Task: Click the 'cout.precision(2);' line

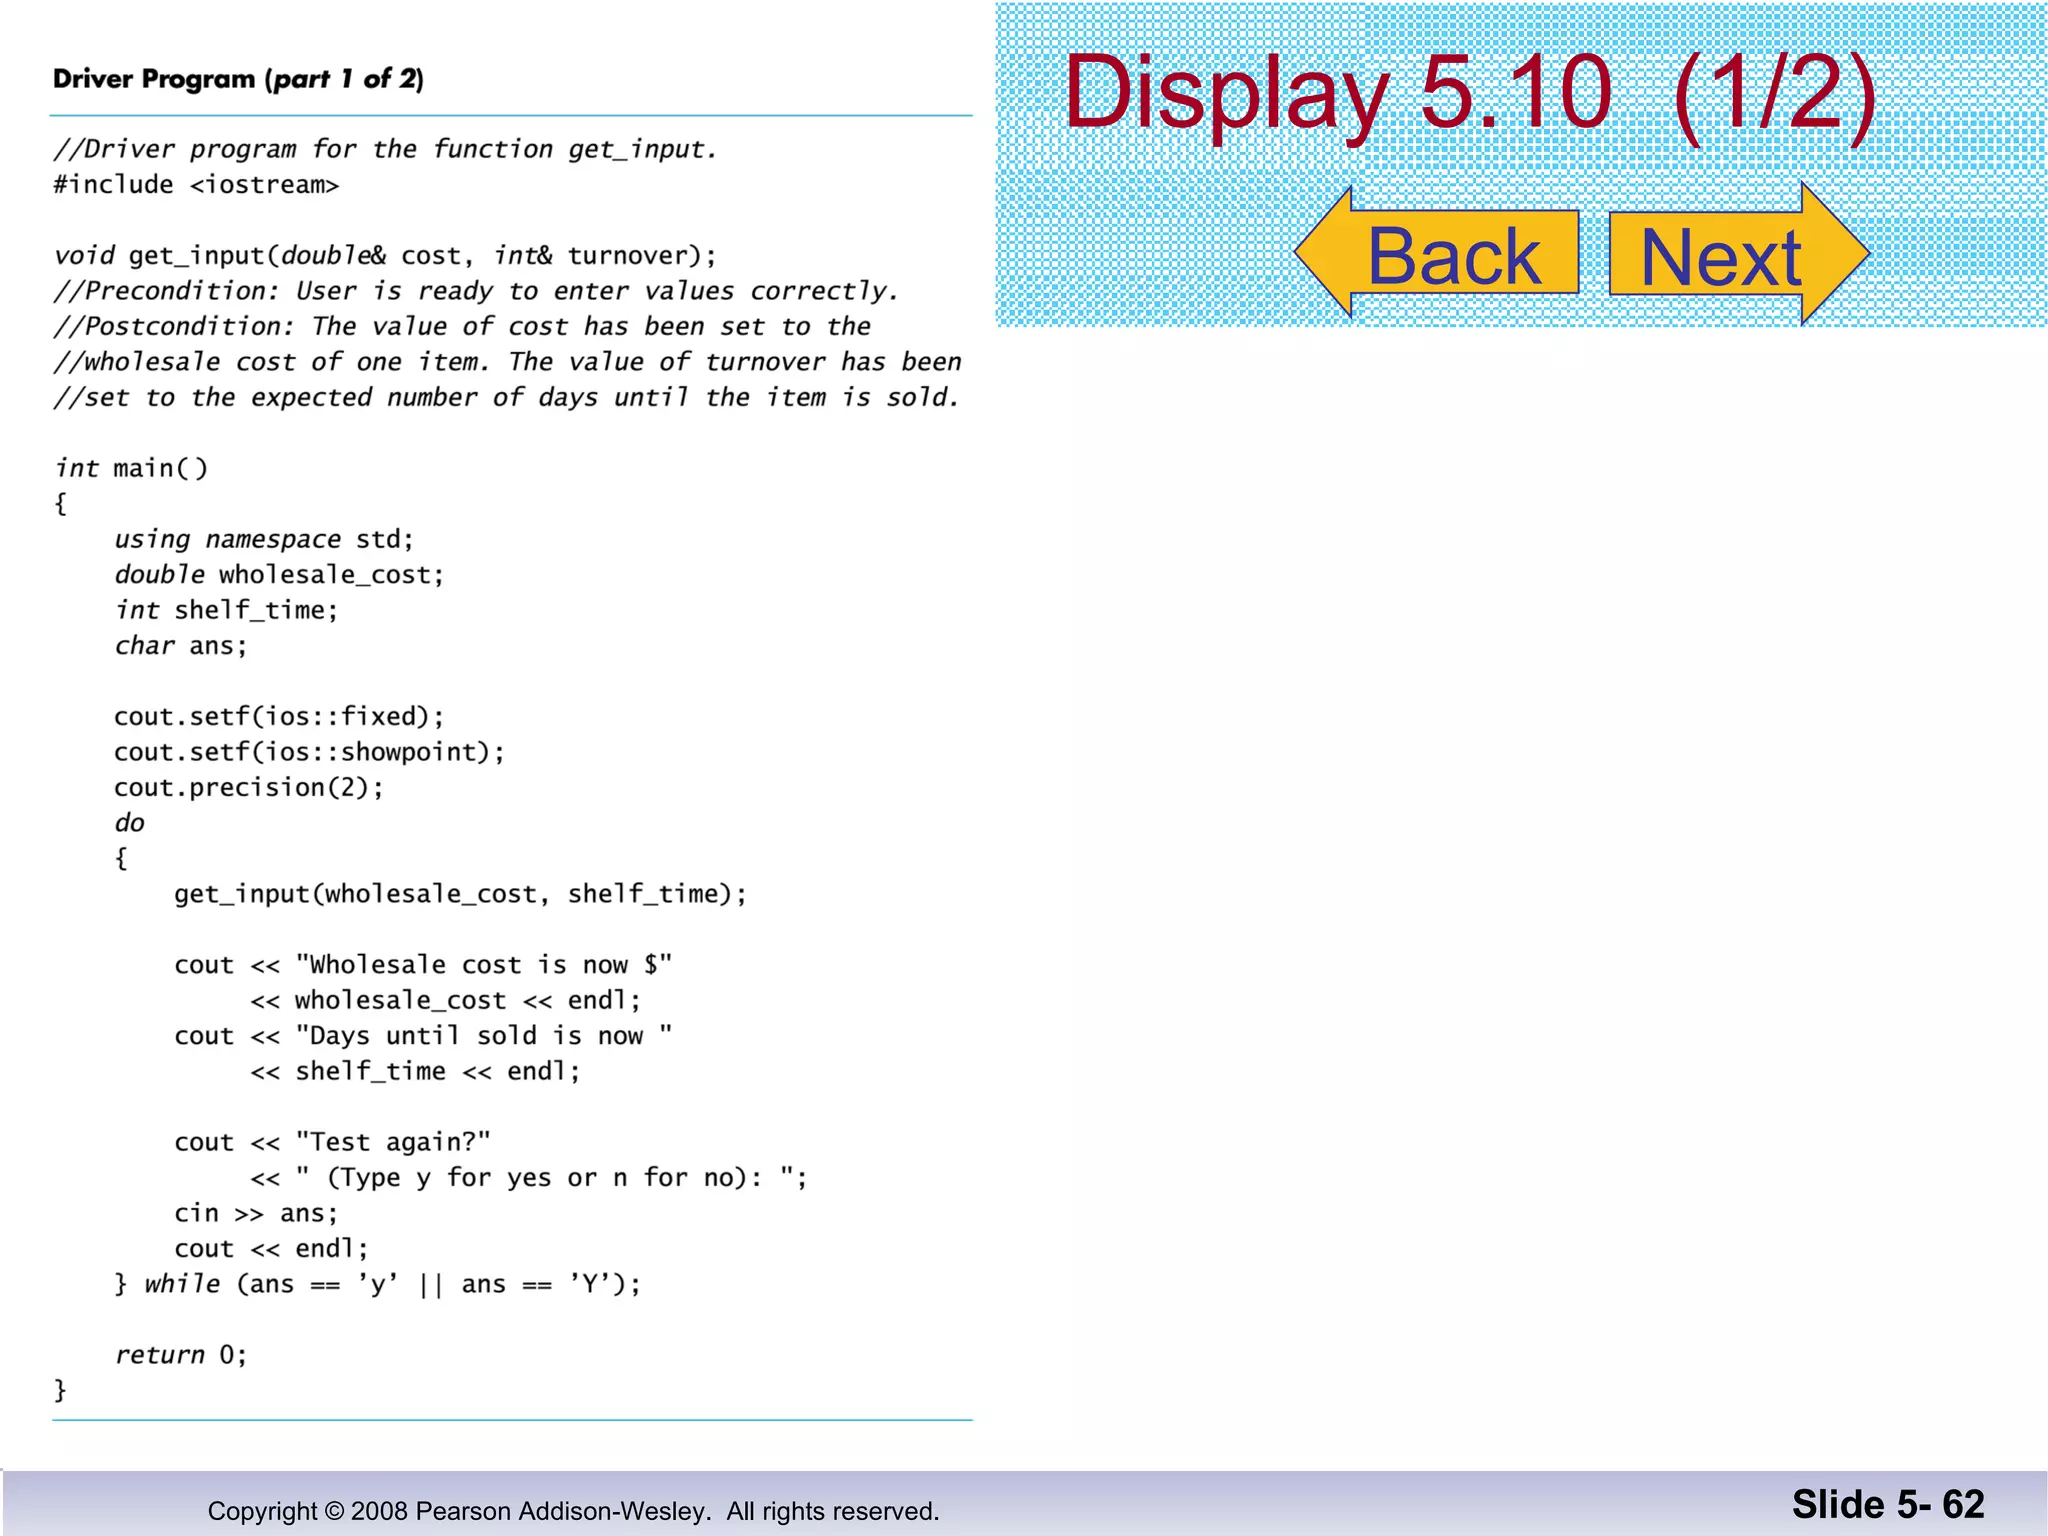Action: (x=249, y=787)
